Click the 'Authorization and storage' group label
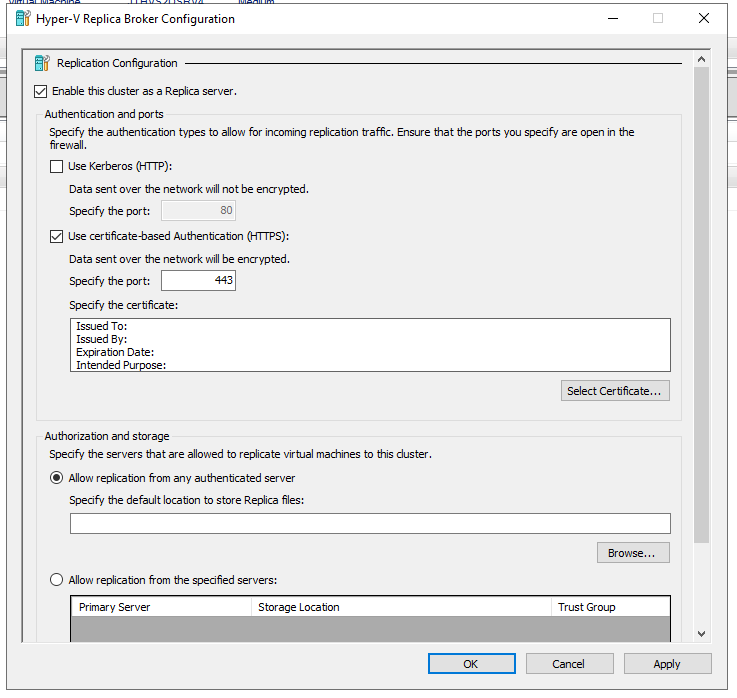737x698 pixels. 107,436
